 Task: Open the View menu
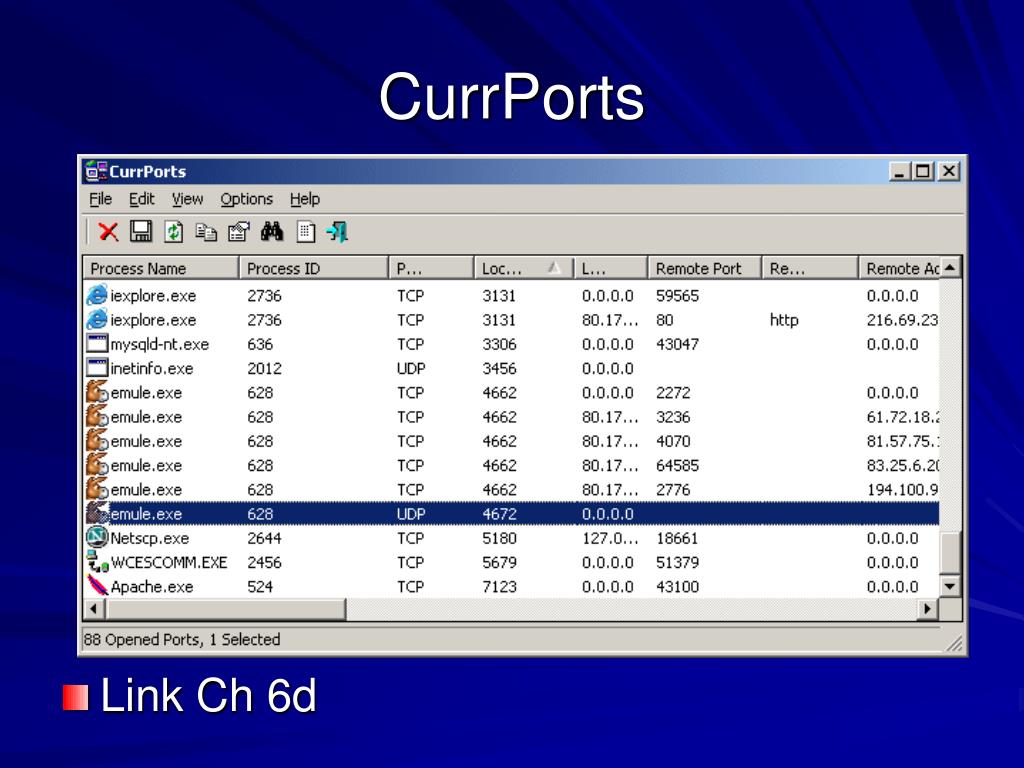pyautogui.click(x=187, y=199)
